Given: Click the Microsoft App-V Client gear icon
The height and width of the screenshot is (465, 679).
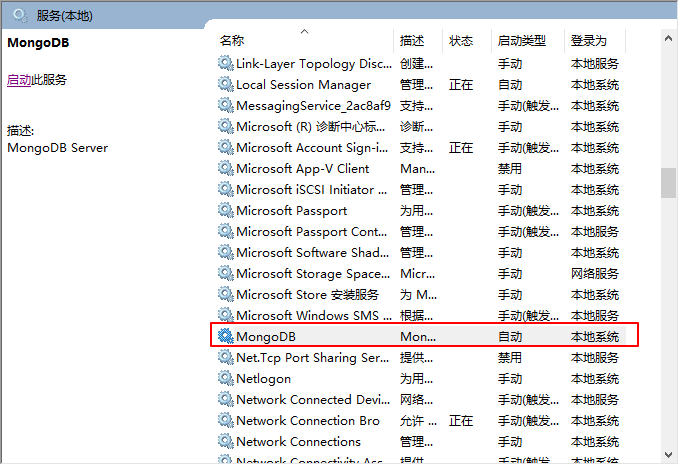Looking at the screenshot, I should 226,169.
